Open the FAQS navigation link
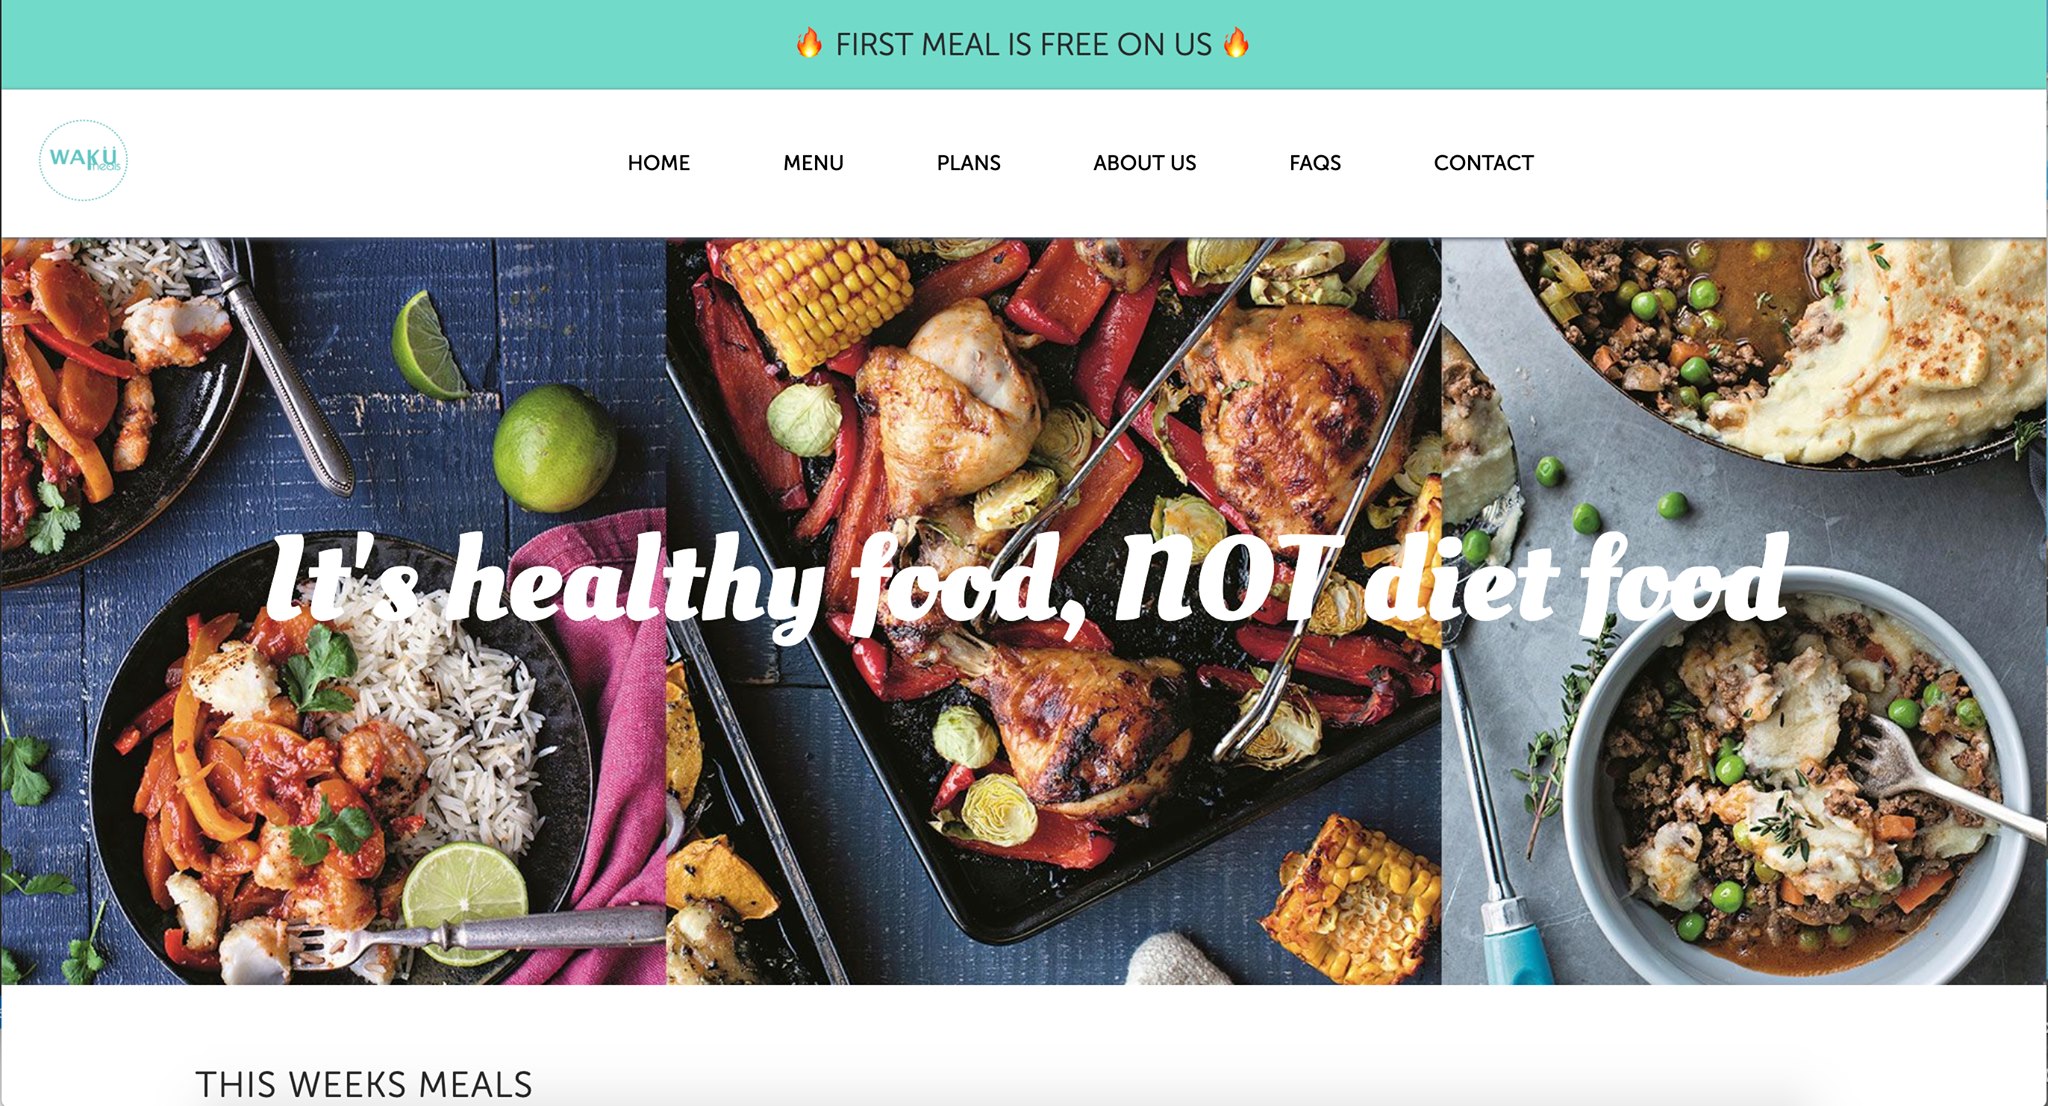2048x1106 pixels. click(x=1315, y=163)
